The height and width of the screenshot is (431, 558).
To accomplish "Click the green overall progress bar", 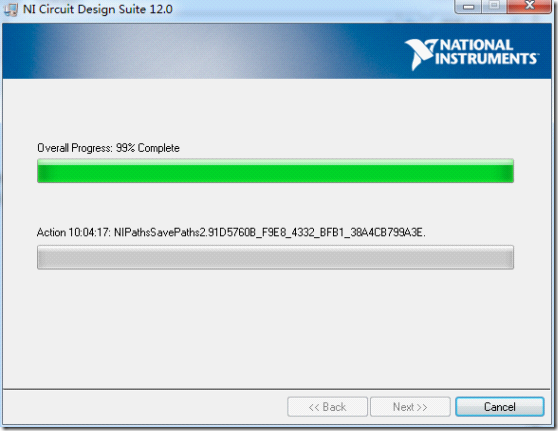I will (x=275, y=171).
